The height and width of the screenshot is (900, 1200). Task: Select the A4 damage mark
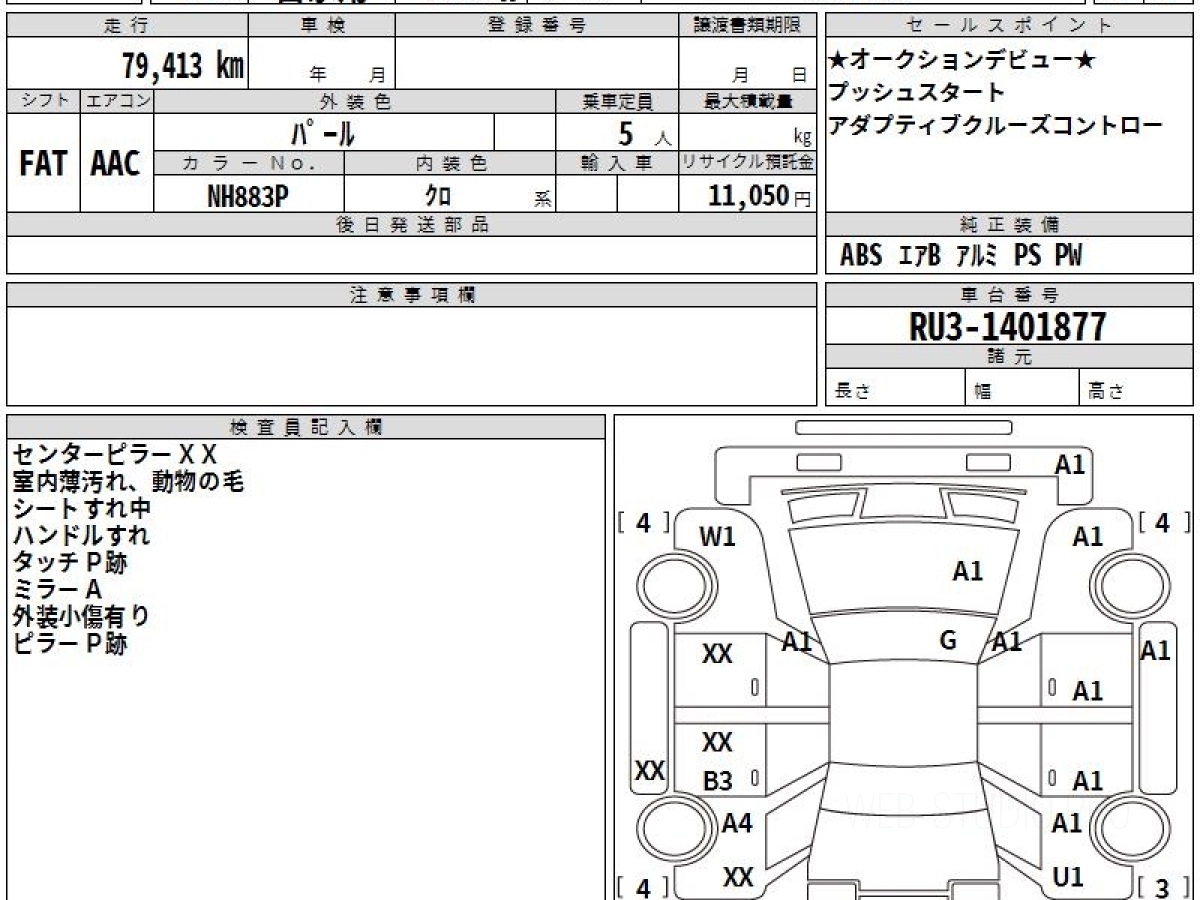737,824
